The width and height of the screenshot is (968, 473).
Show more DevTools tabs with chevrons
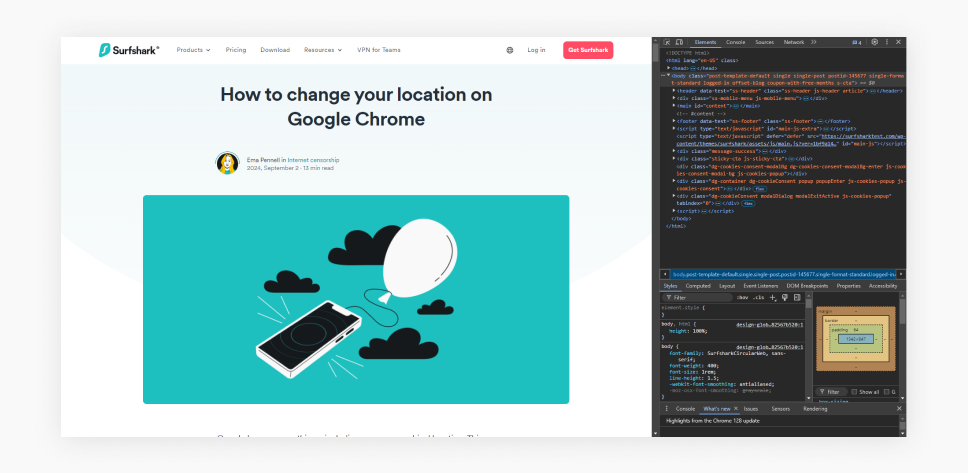[x=814, y=42]
